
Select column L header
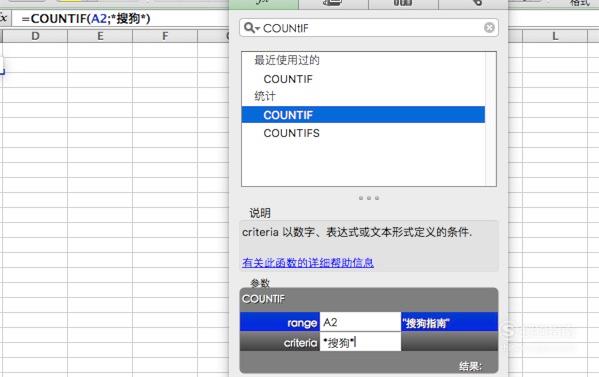point(555,36)
